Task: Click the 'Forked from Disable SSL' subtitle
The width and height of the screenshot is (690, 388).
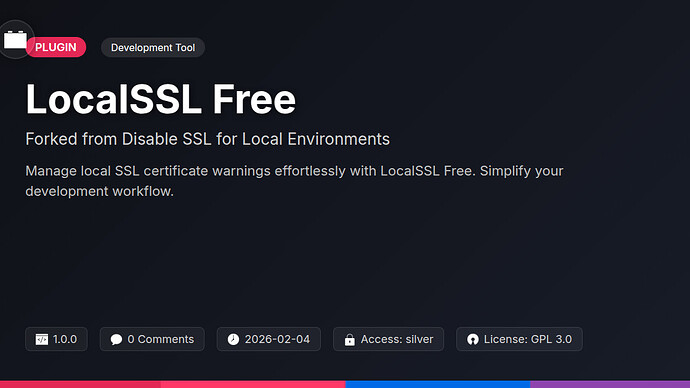Action: pyautogui.click(x=207, y=139)
